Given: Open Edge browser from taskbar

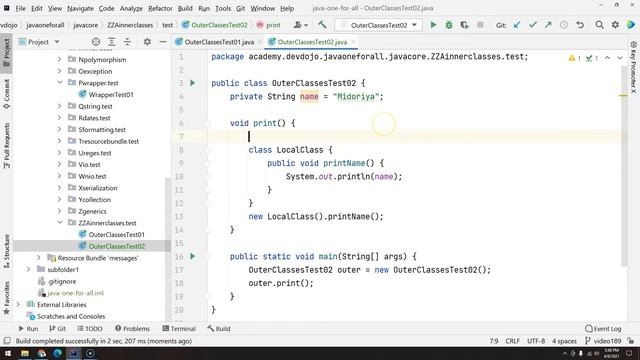Looking at the screenshot, I should [x=58, y=353].
